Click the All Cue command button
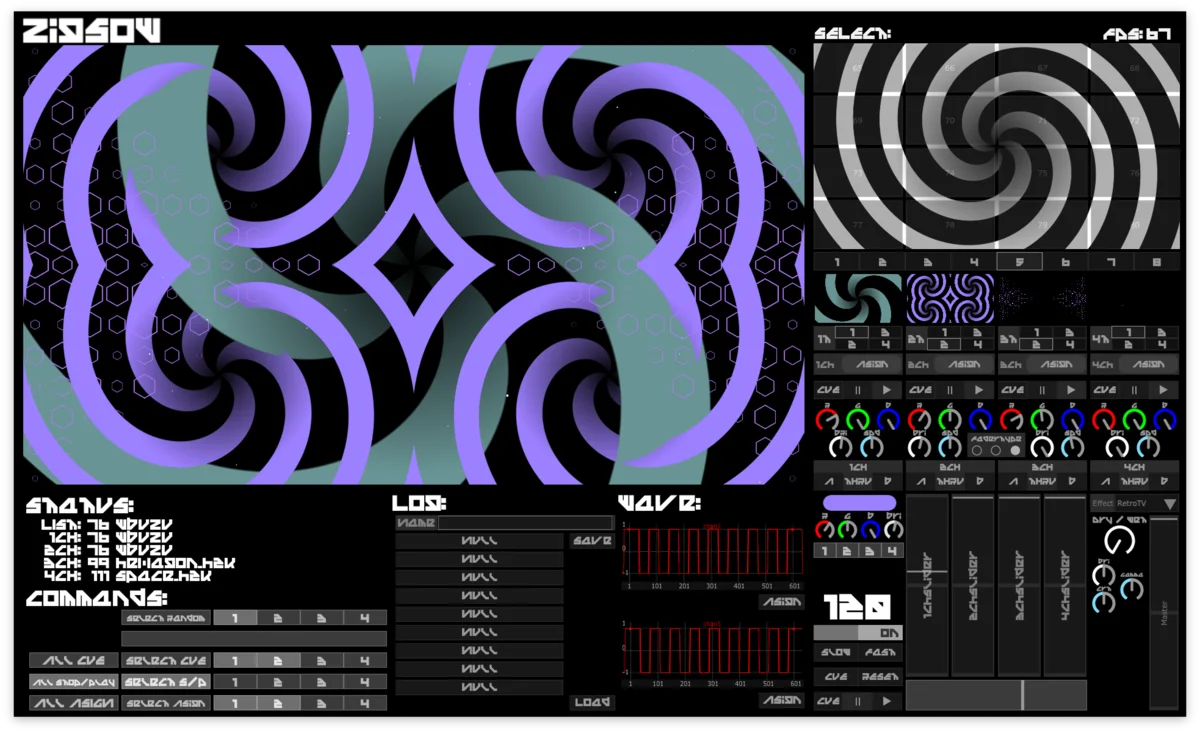Screen dimensions: 1200x733 coord(73,661)
